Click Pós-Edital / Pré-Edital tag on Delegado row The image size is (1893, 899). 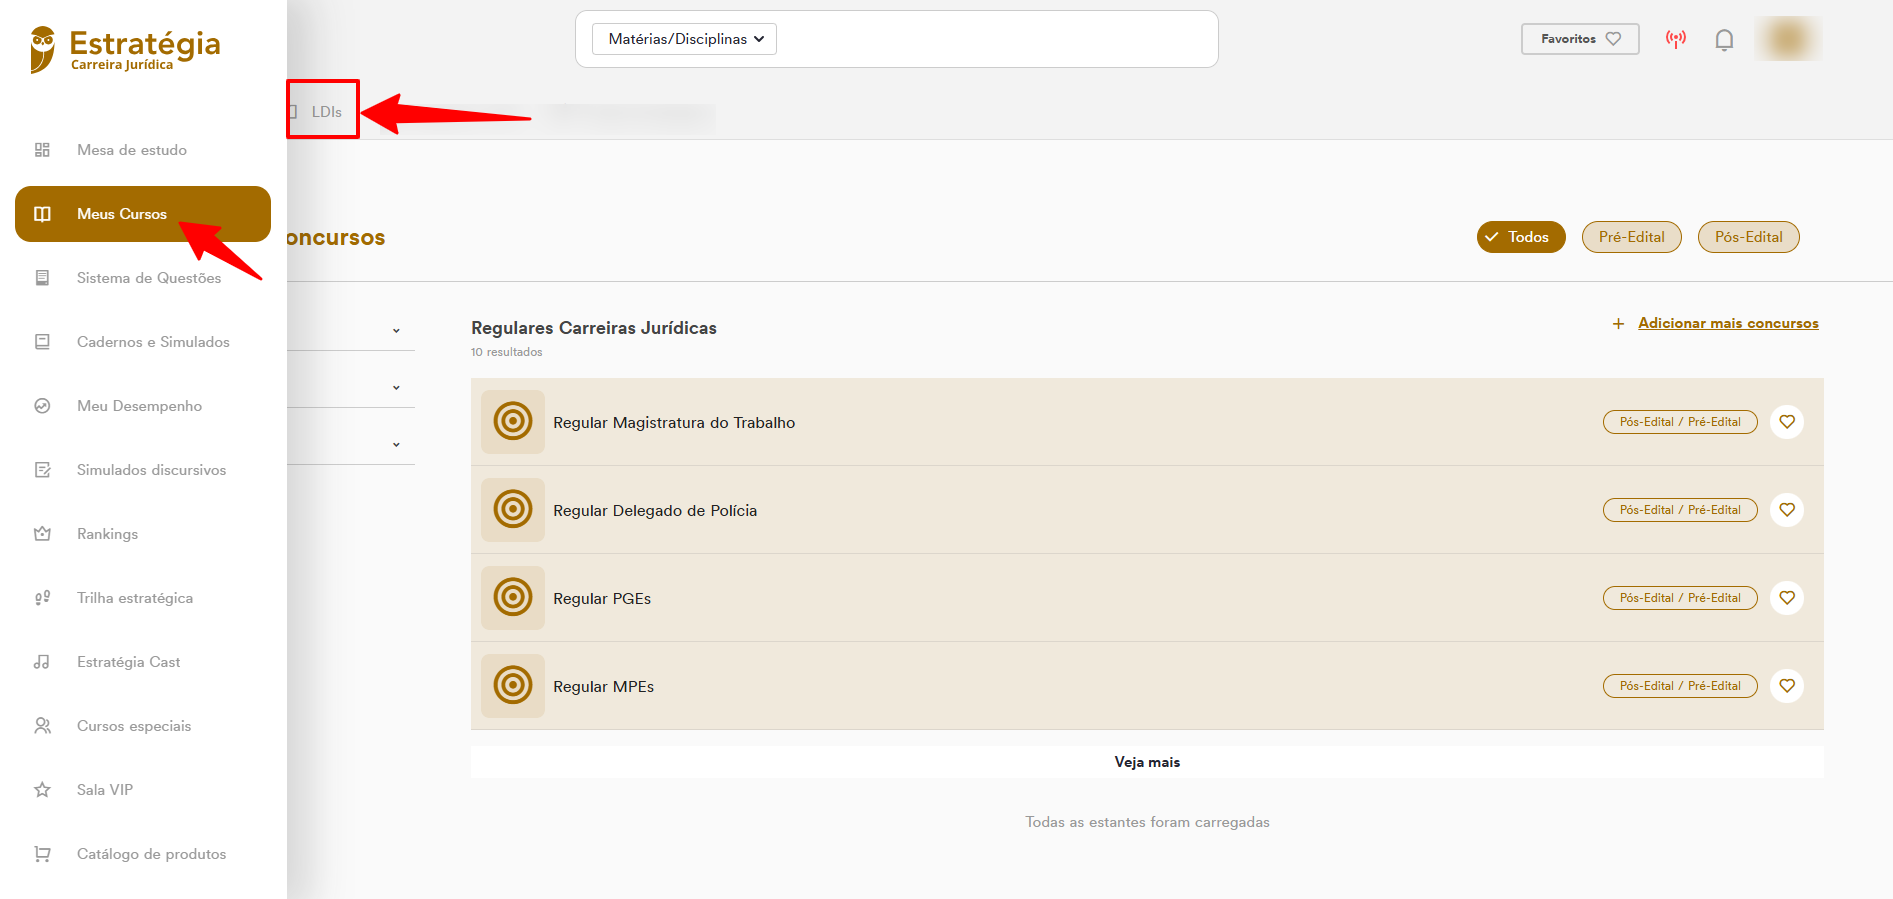click(1680, 510)
